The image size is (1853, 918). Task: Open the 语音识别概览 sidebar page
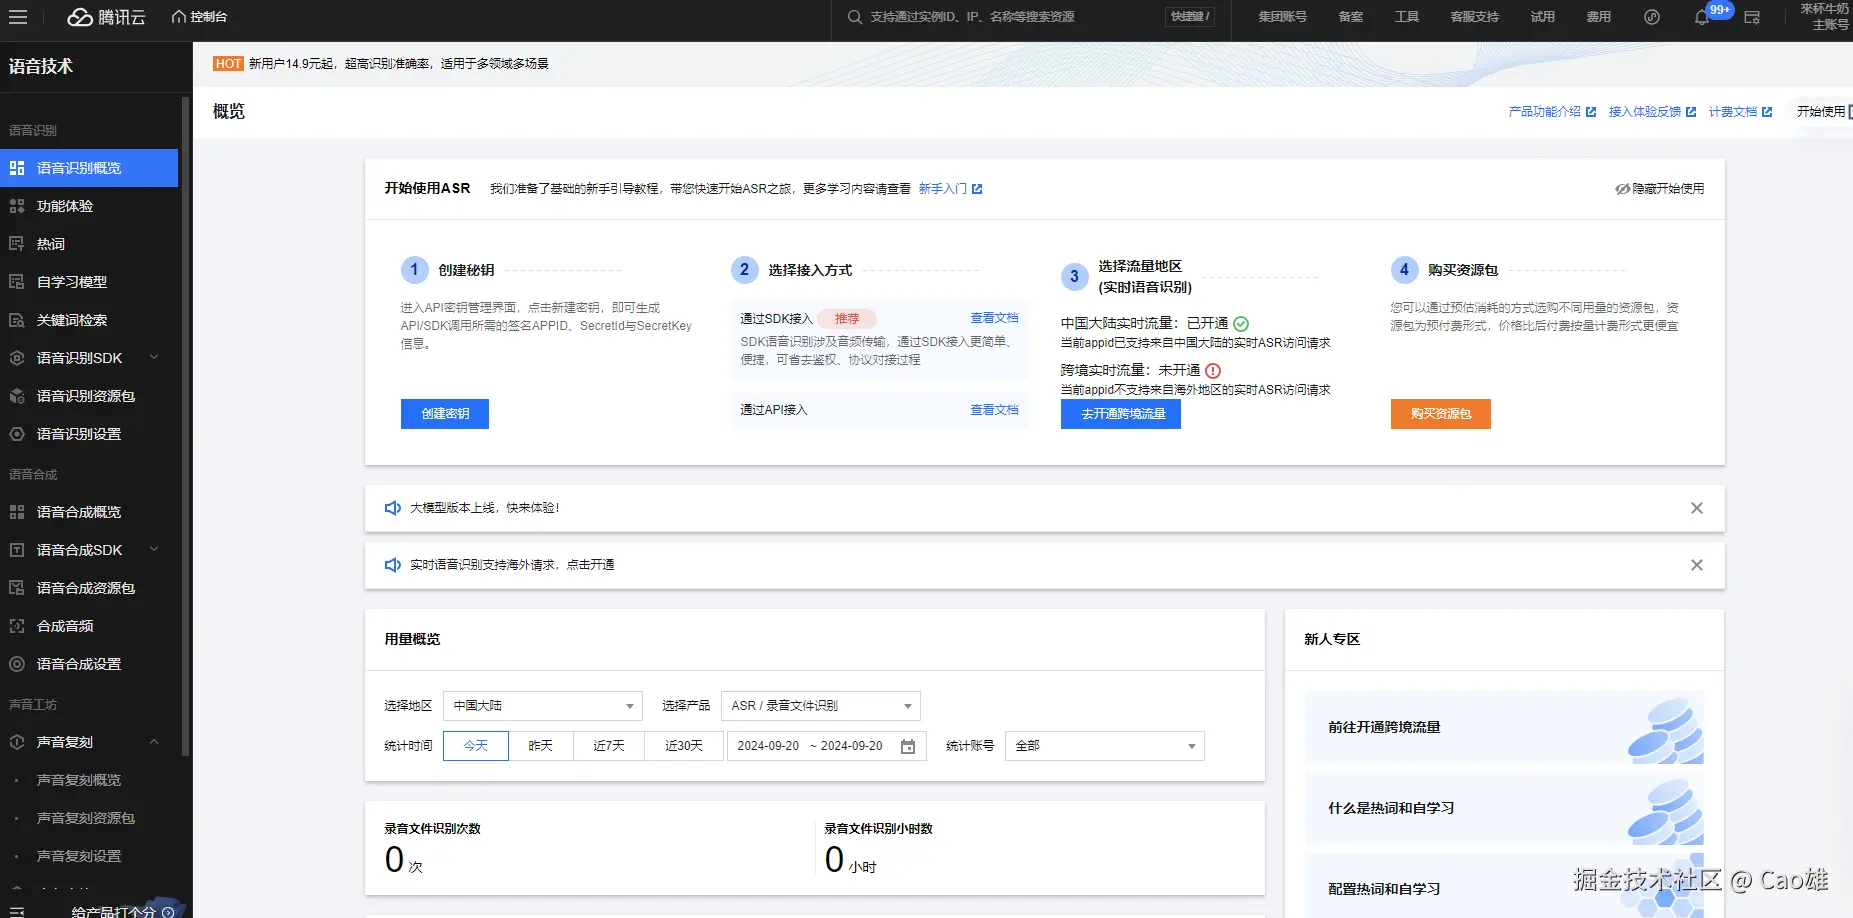89,168
